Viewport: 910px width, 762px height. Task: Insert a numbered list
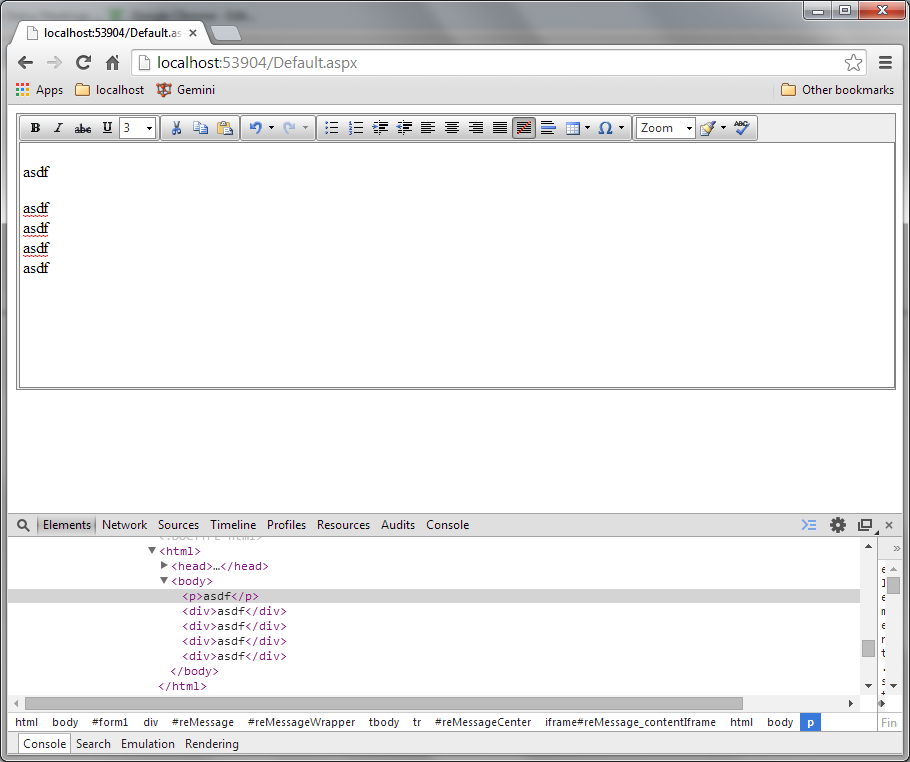[x=356, y=128]
